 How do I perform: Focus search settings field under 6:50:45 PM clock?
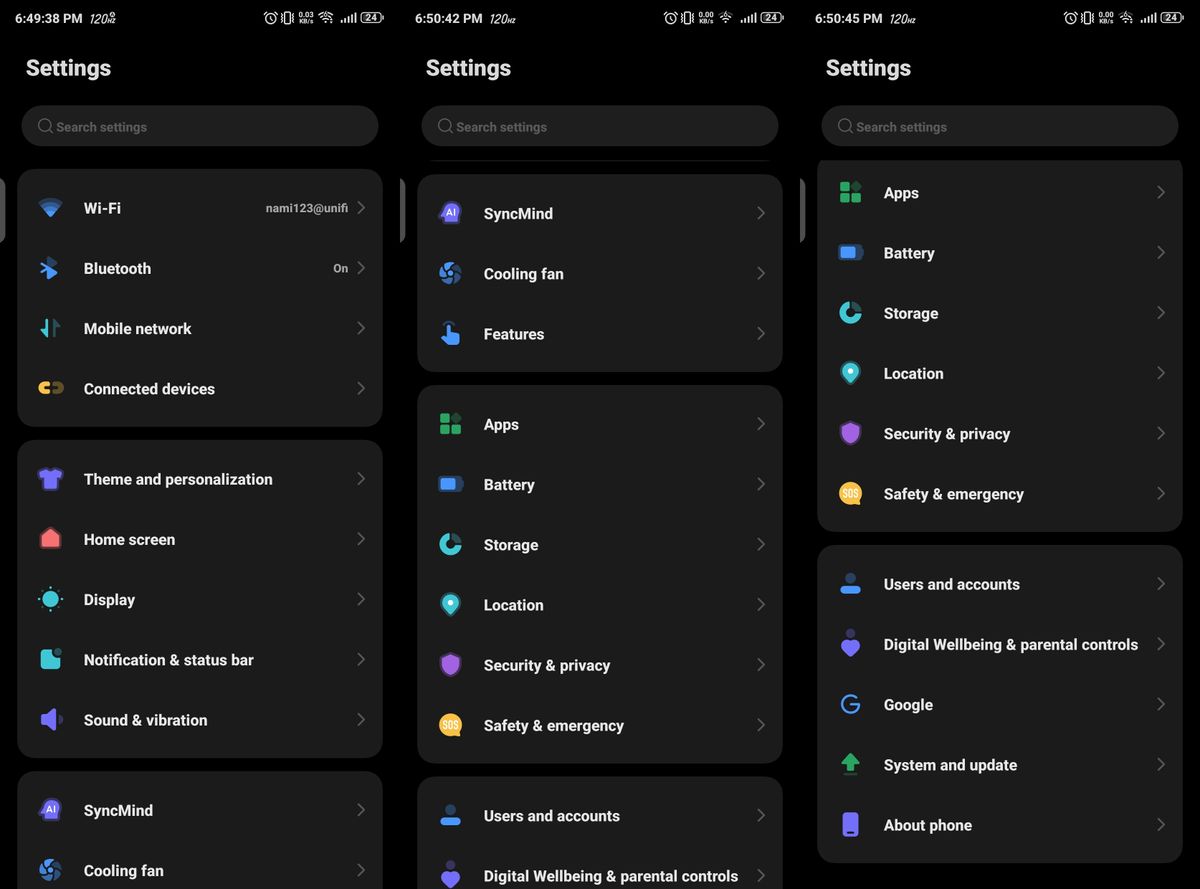click(1000, 126)
